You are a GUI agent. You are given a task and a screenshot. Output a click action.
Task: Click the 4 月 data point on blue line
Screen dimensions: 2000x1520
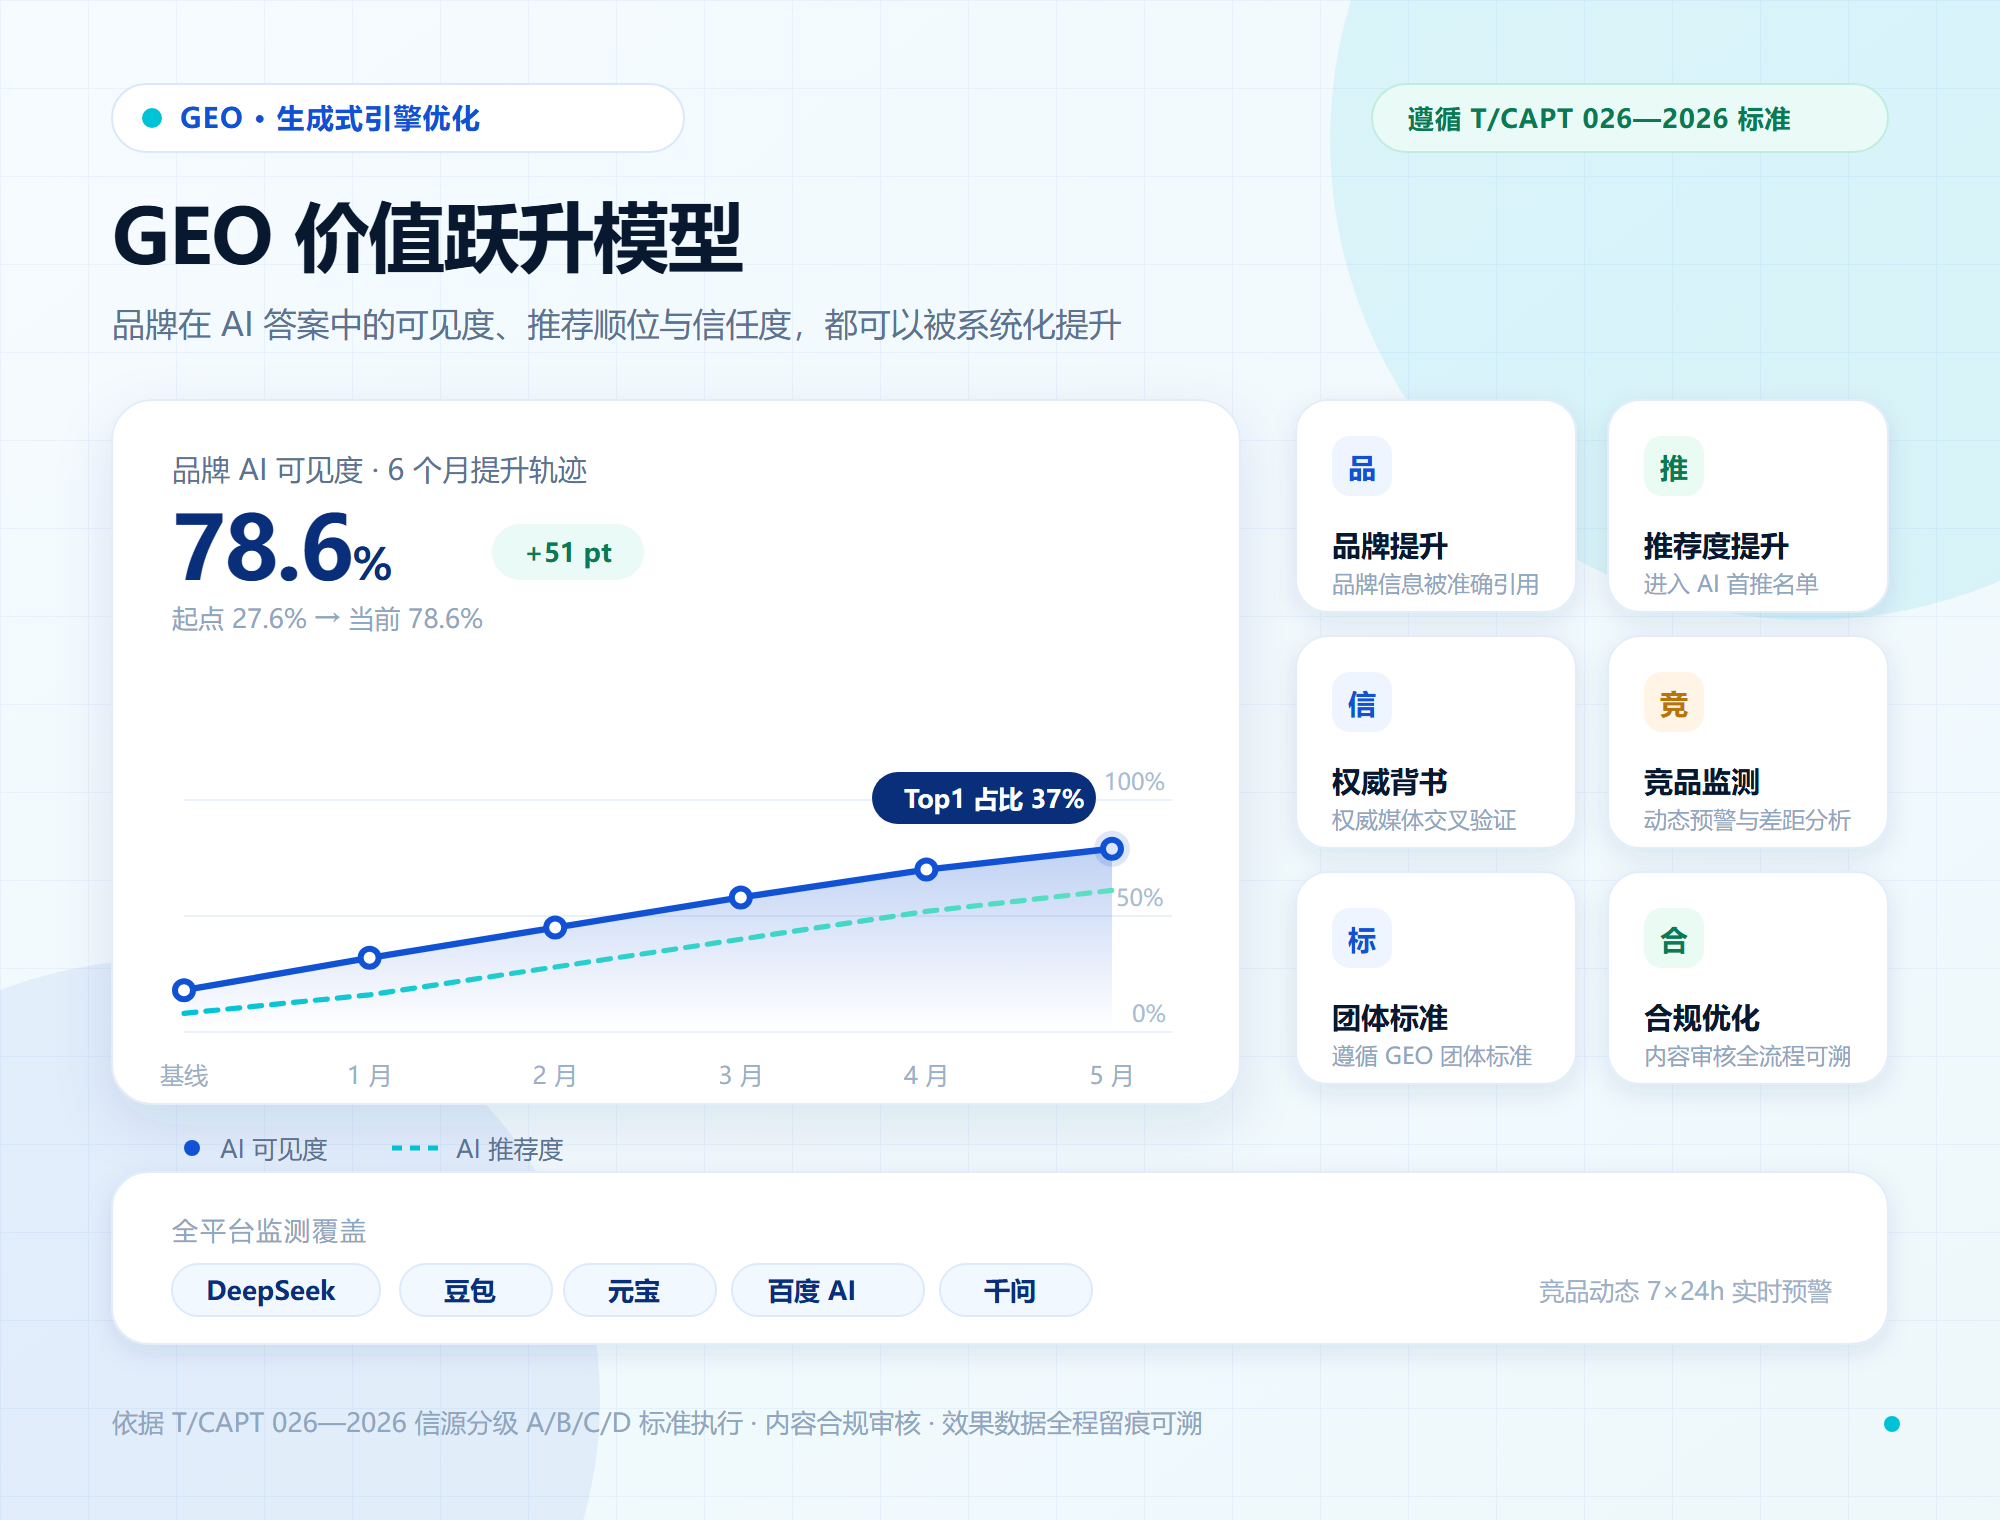coord(927,869)
